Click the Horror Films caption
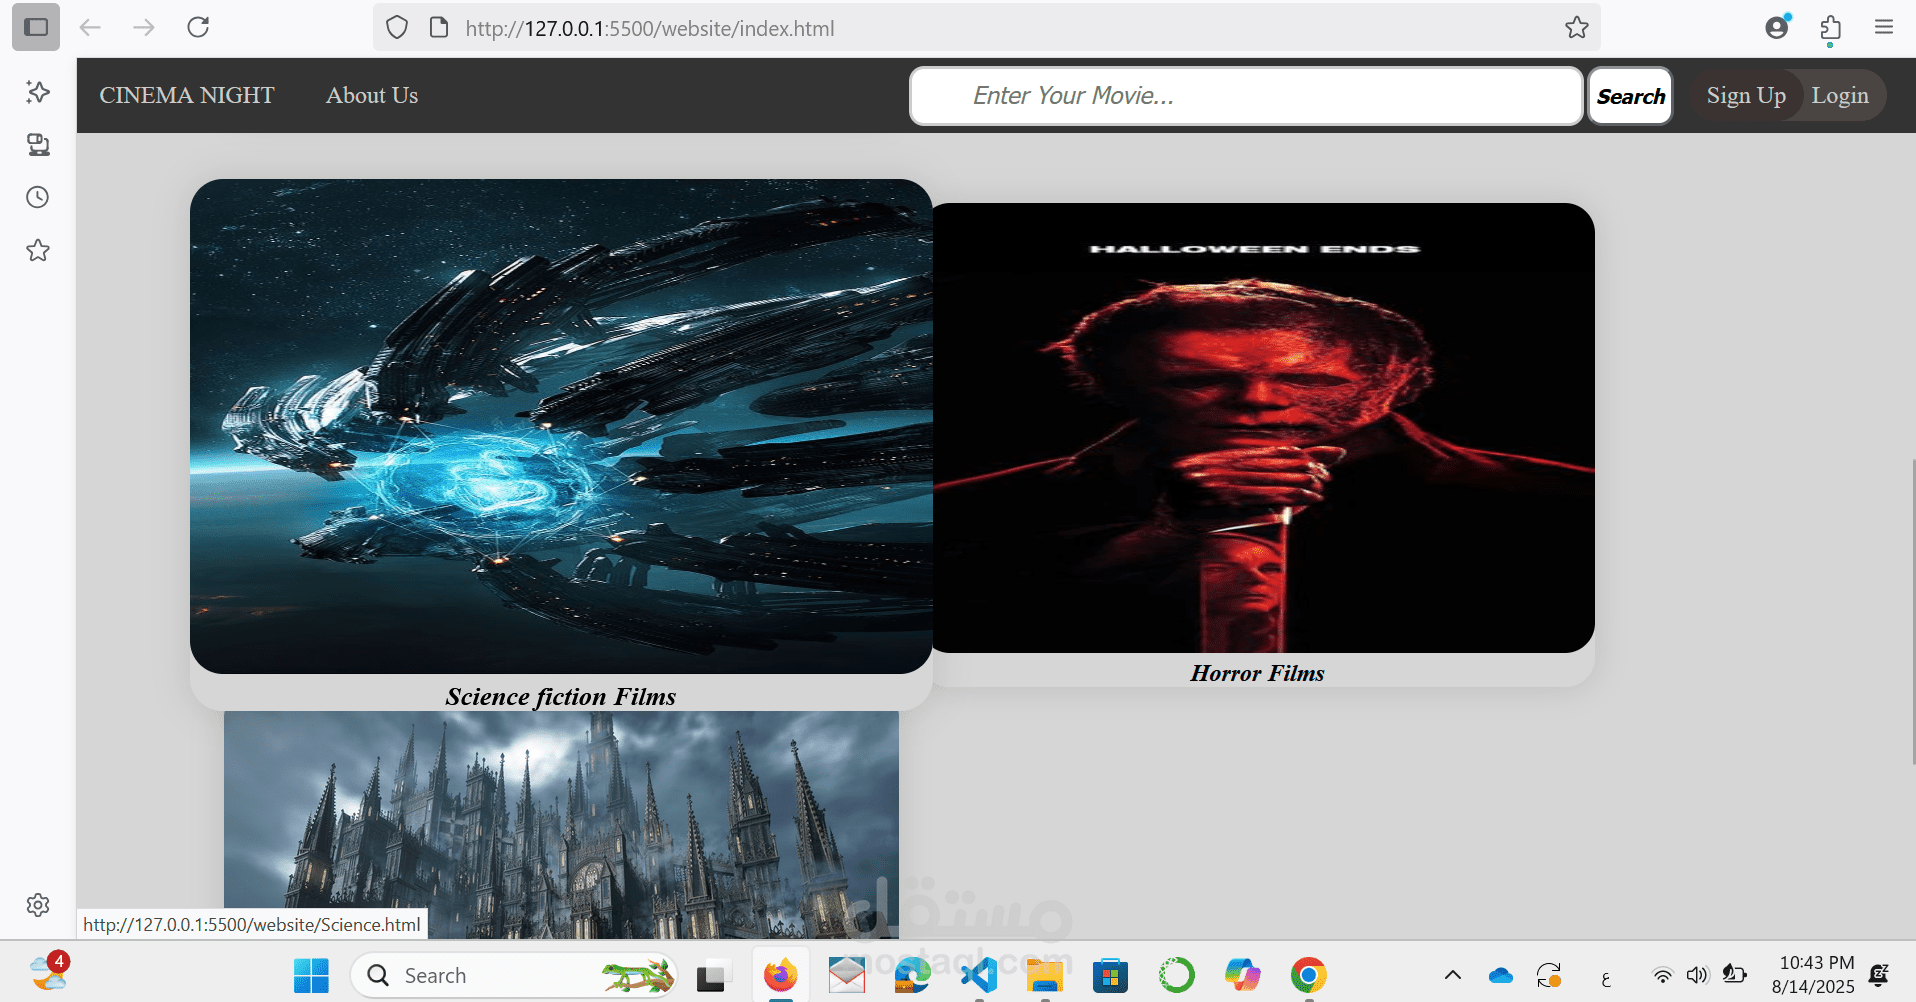Viewport: 1916px width, 1002px height. click(1257, 673)
